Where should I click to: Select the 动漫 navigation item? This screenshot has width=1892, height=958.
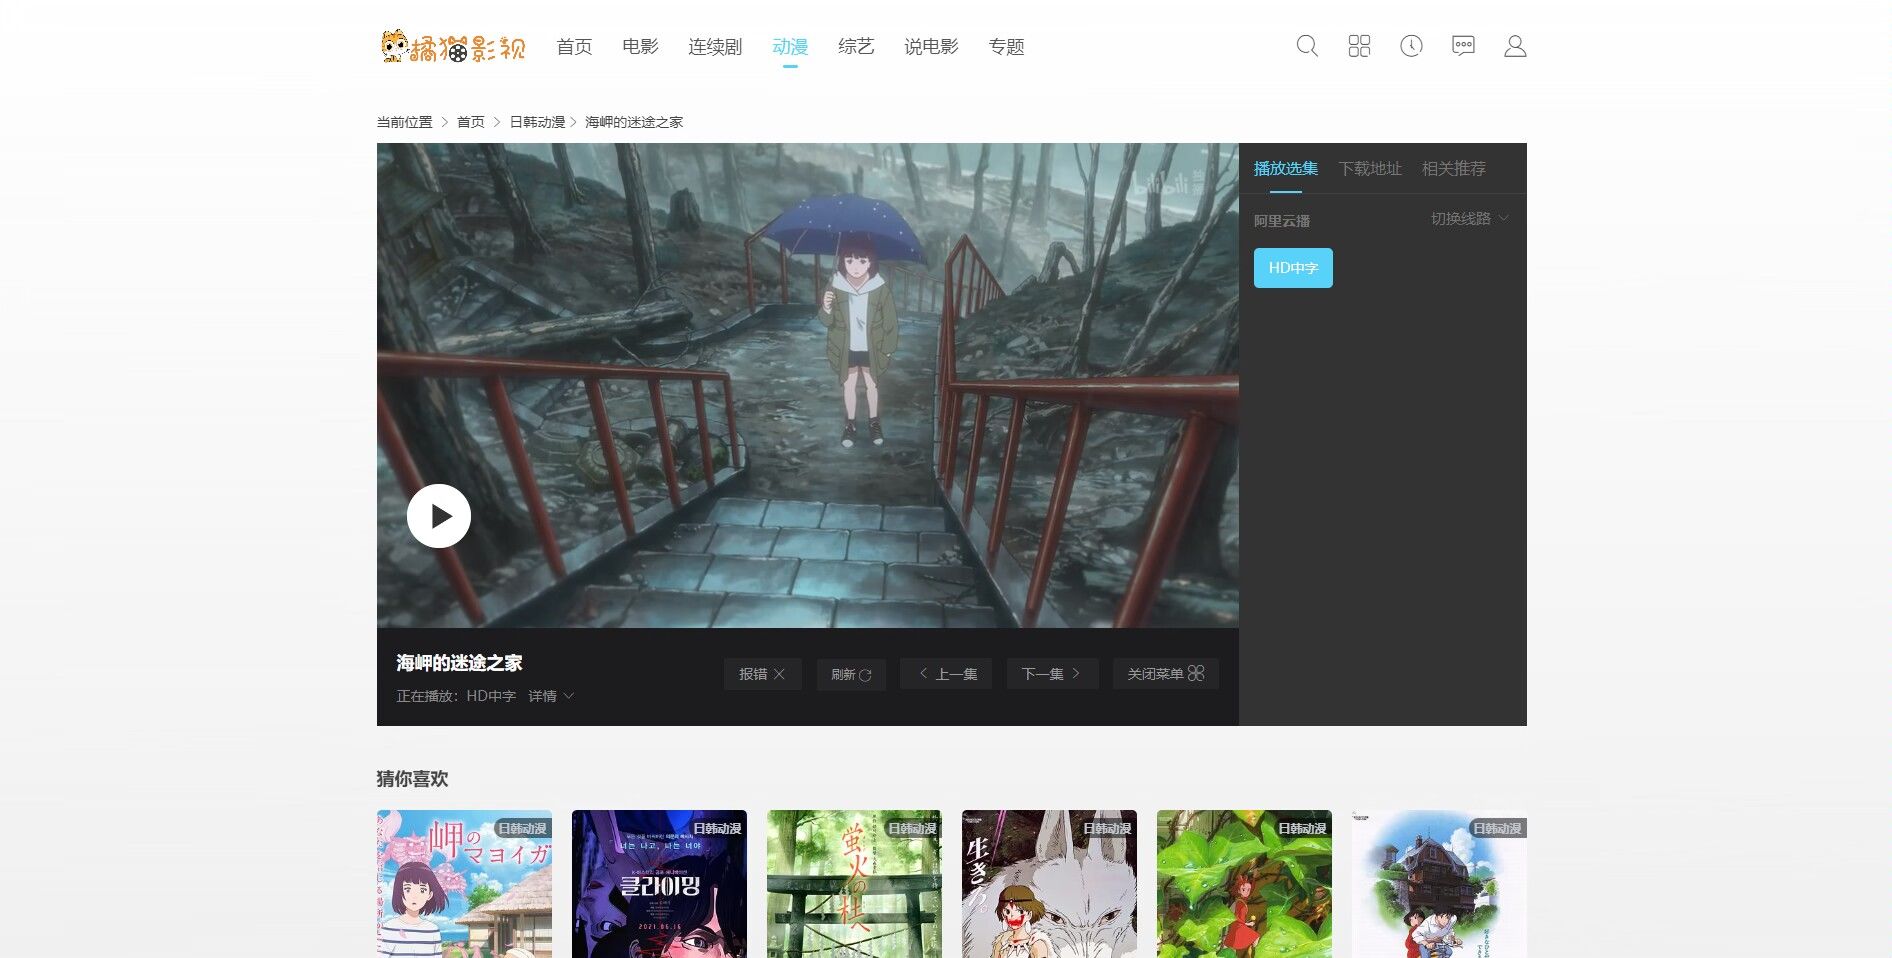pos(790,47)
